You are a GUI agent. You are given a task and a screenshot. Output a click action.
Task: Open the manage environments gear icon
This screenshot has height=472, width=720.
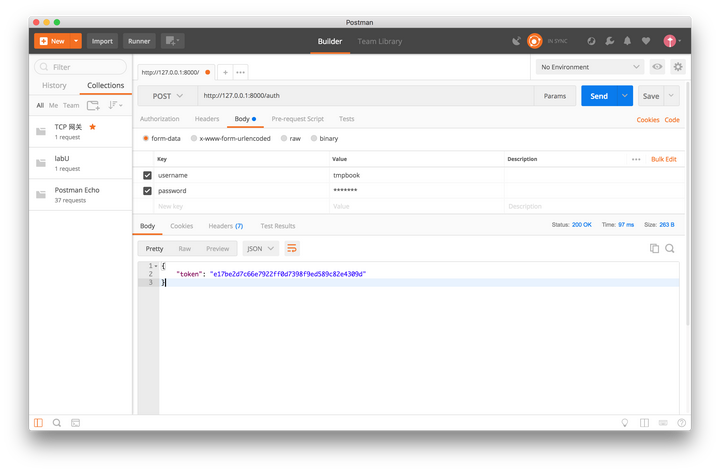[x=678, y=67]
